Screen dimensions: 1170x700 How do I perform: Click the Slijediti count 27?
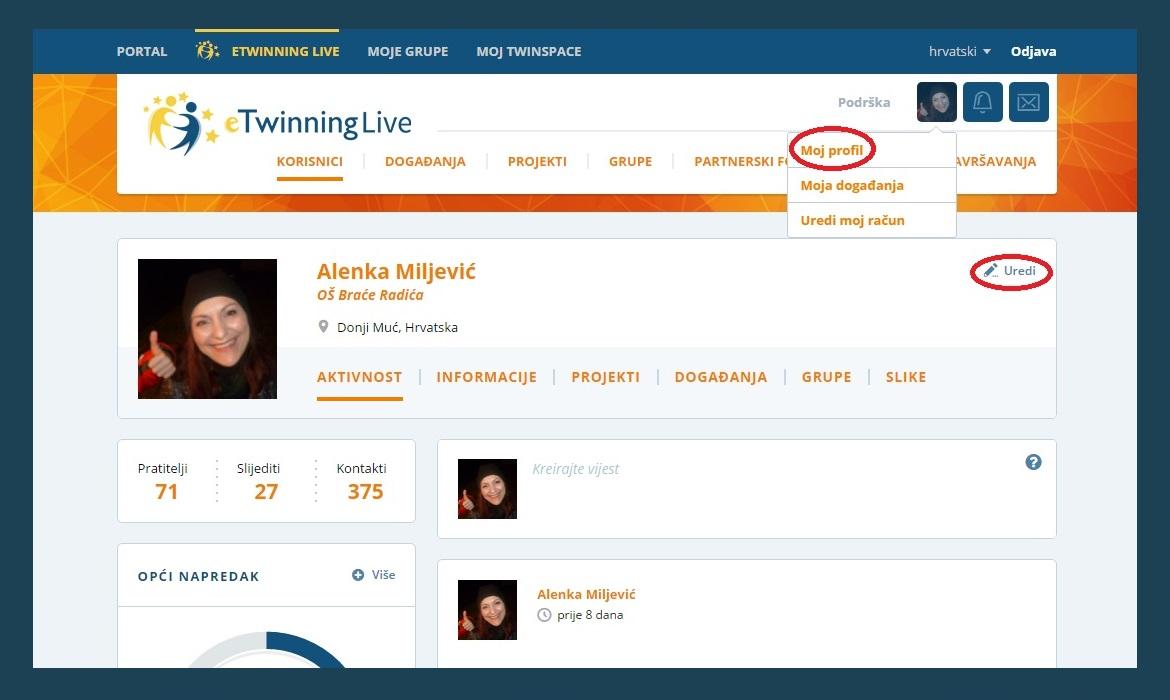point(266,492)
